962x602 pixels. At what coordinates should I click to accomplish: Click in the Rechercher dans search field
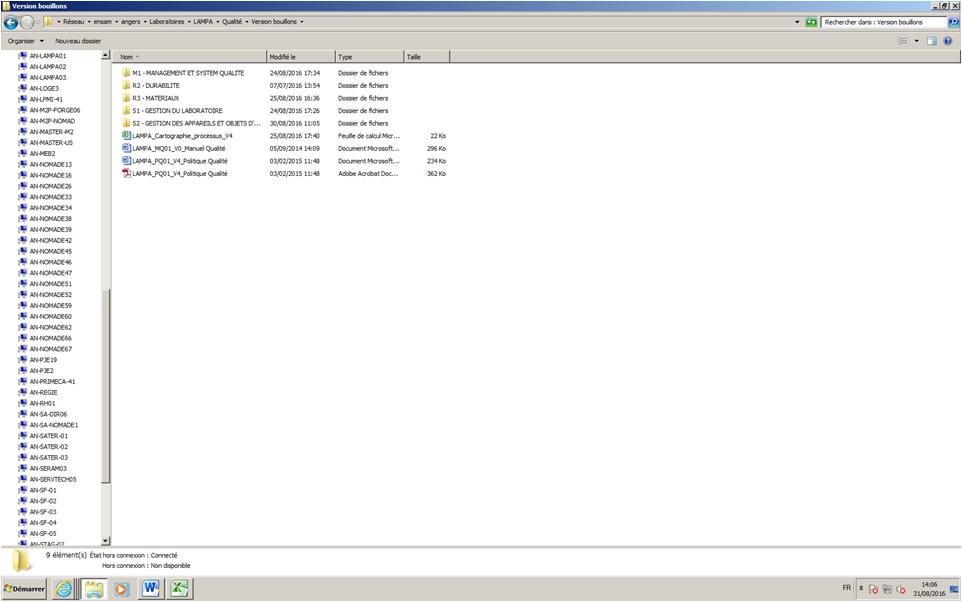pos(882,22)
